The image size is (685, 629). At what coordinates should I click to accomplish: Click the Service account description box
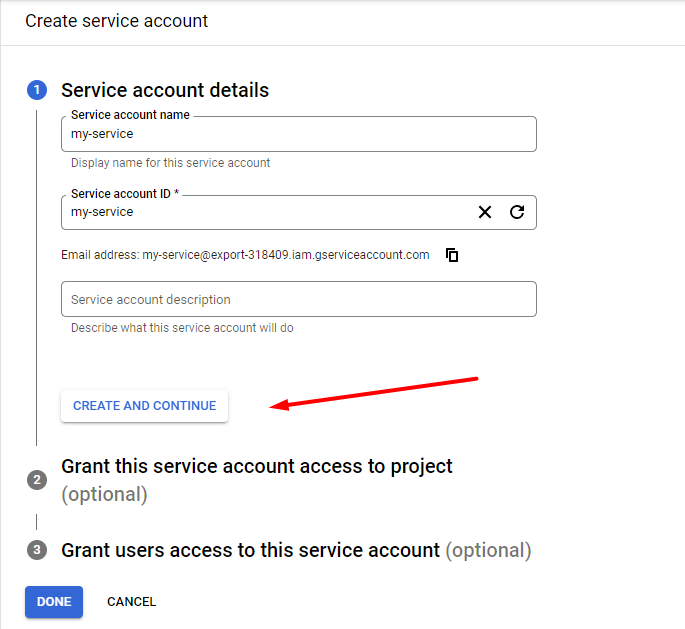pos(299,299)
